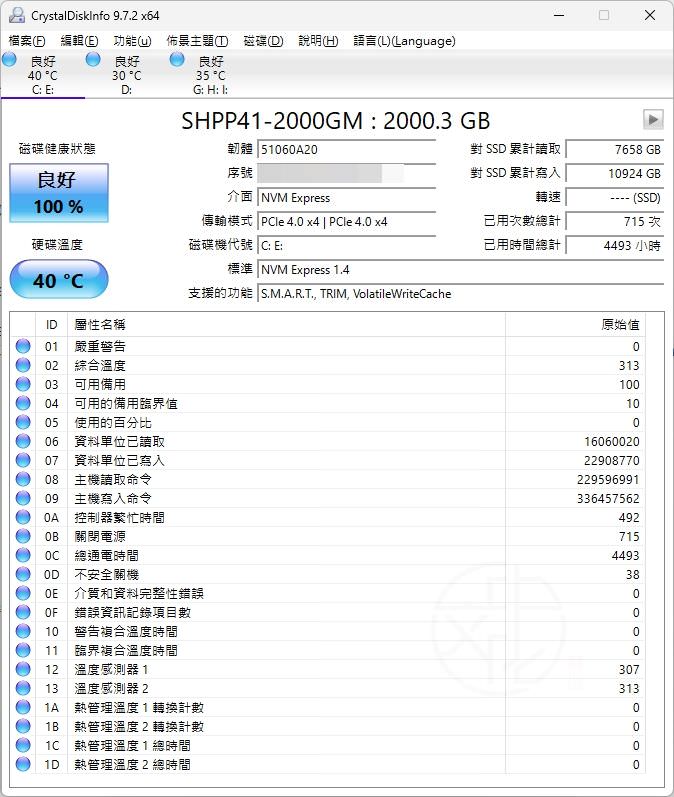Click the 介面 field showing NVM Express

(x=347, y=197)
